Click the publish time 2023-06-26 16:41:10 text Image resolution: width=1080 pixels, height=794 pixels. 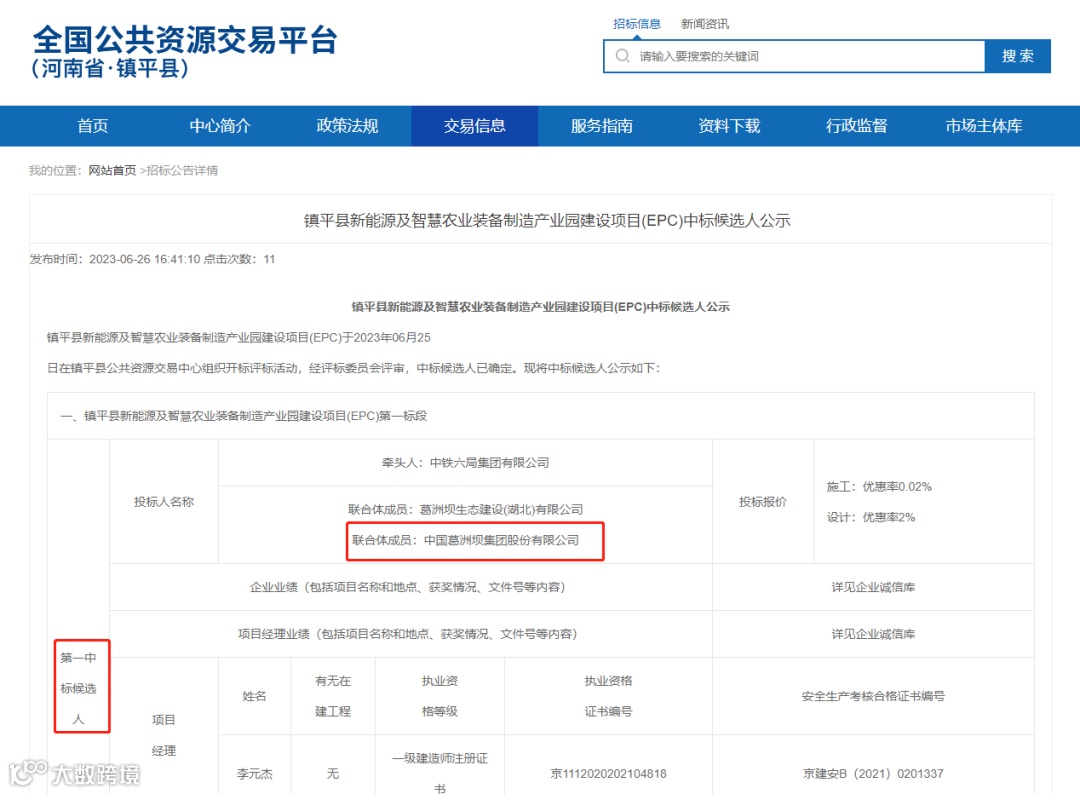coord(145,259)
